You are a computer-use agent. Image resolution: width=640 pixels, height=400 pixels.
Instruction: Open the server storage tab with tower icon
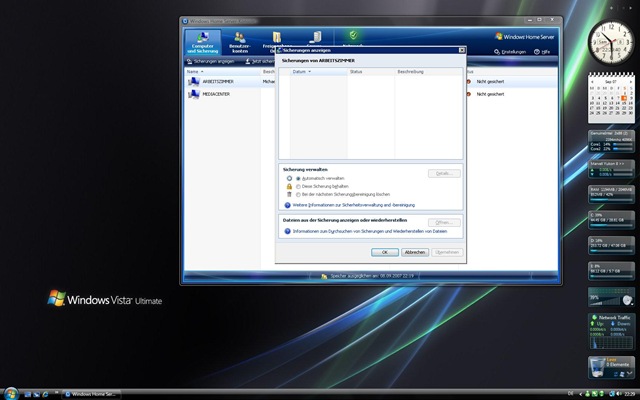tap(315, 39)
